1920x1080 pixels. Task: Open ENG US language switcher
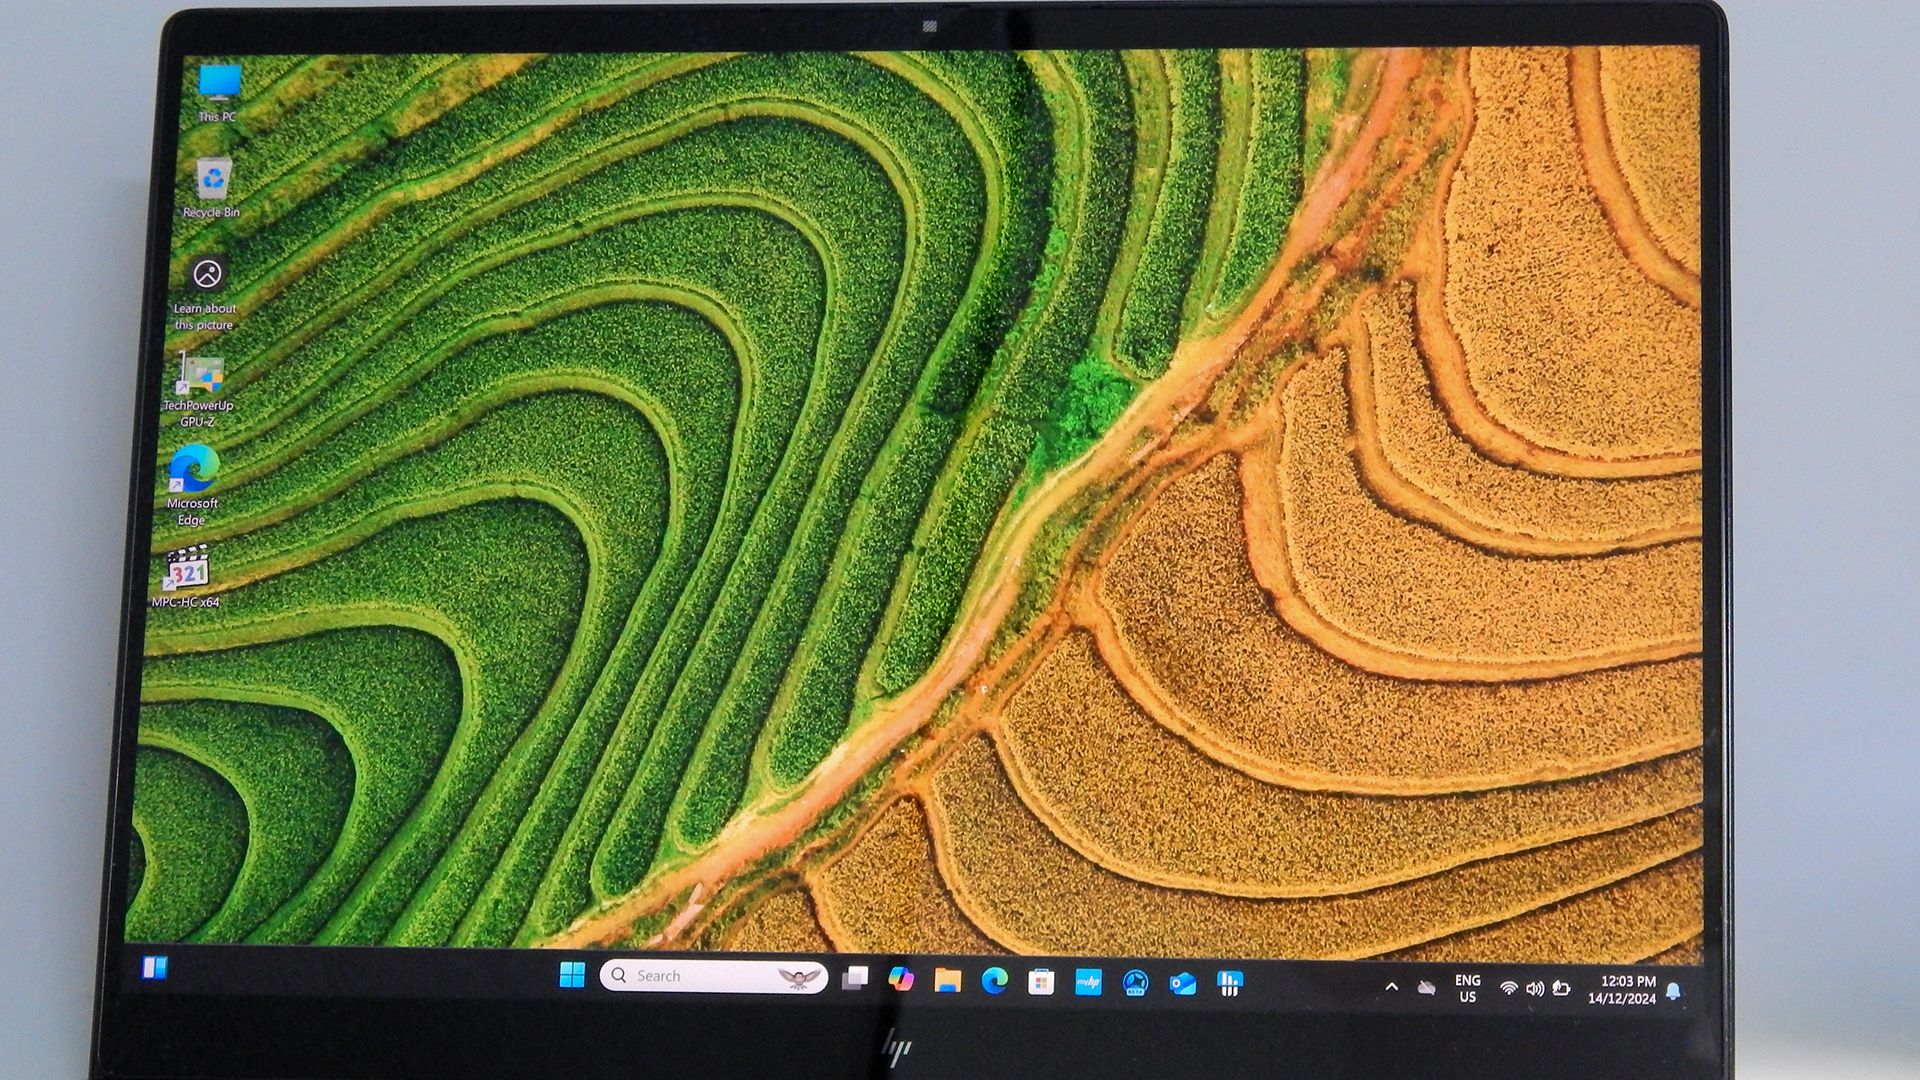[x=1467, y=989]
